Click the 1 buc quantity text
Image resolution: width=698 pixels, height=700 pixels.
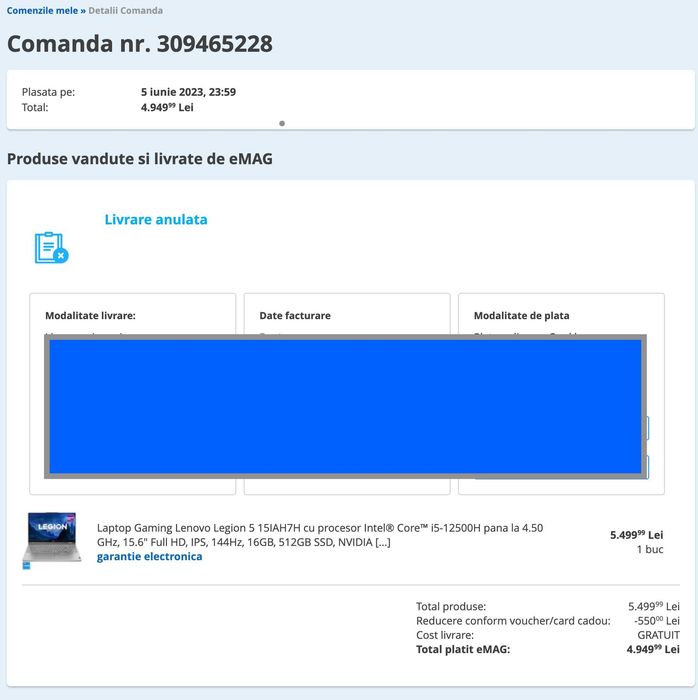coord(650,550)
